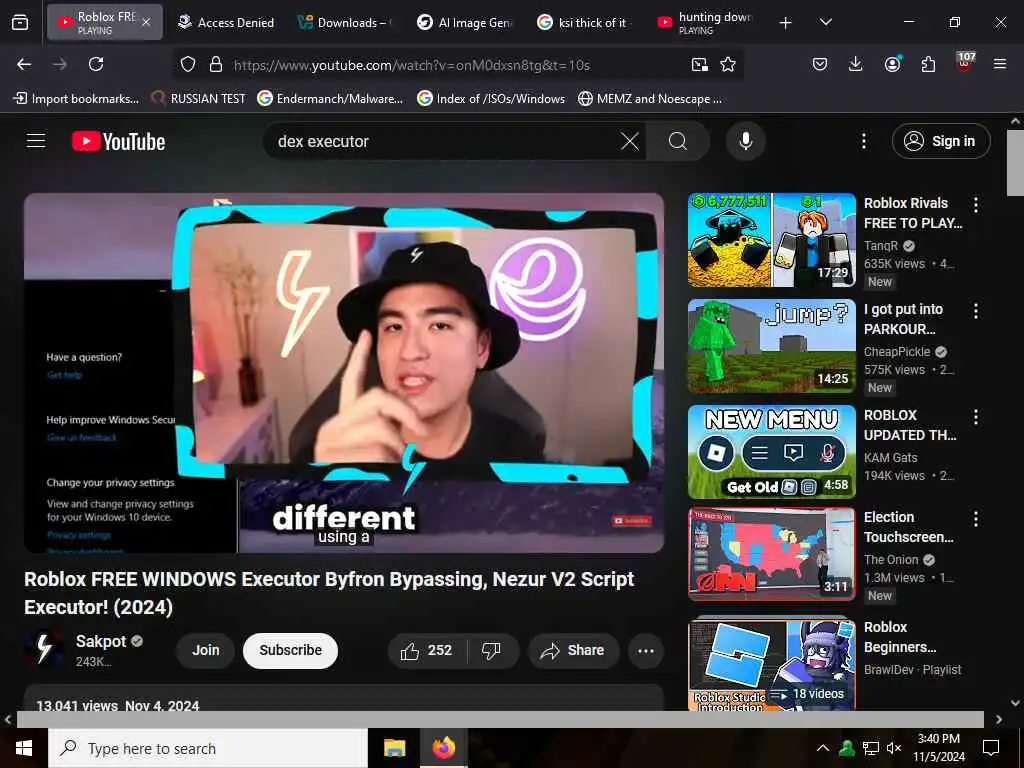Screen dimensions: 1024x768
Task: Open options menu for Roblox Rivals video
Action: coord(976,205)
